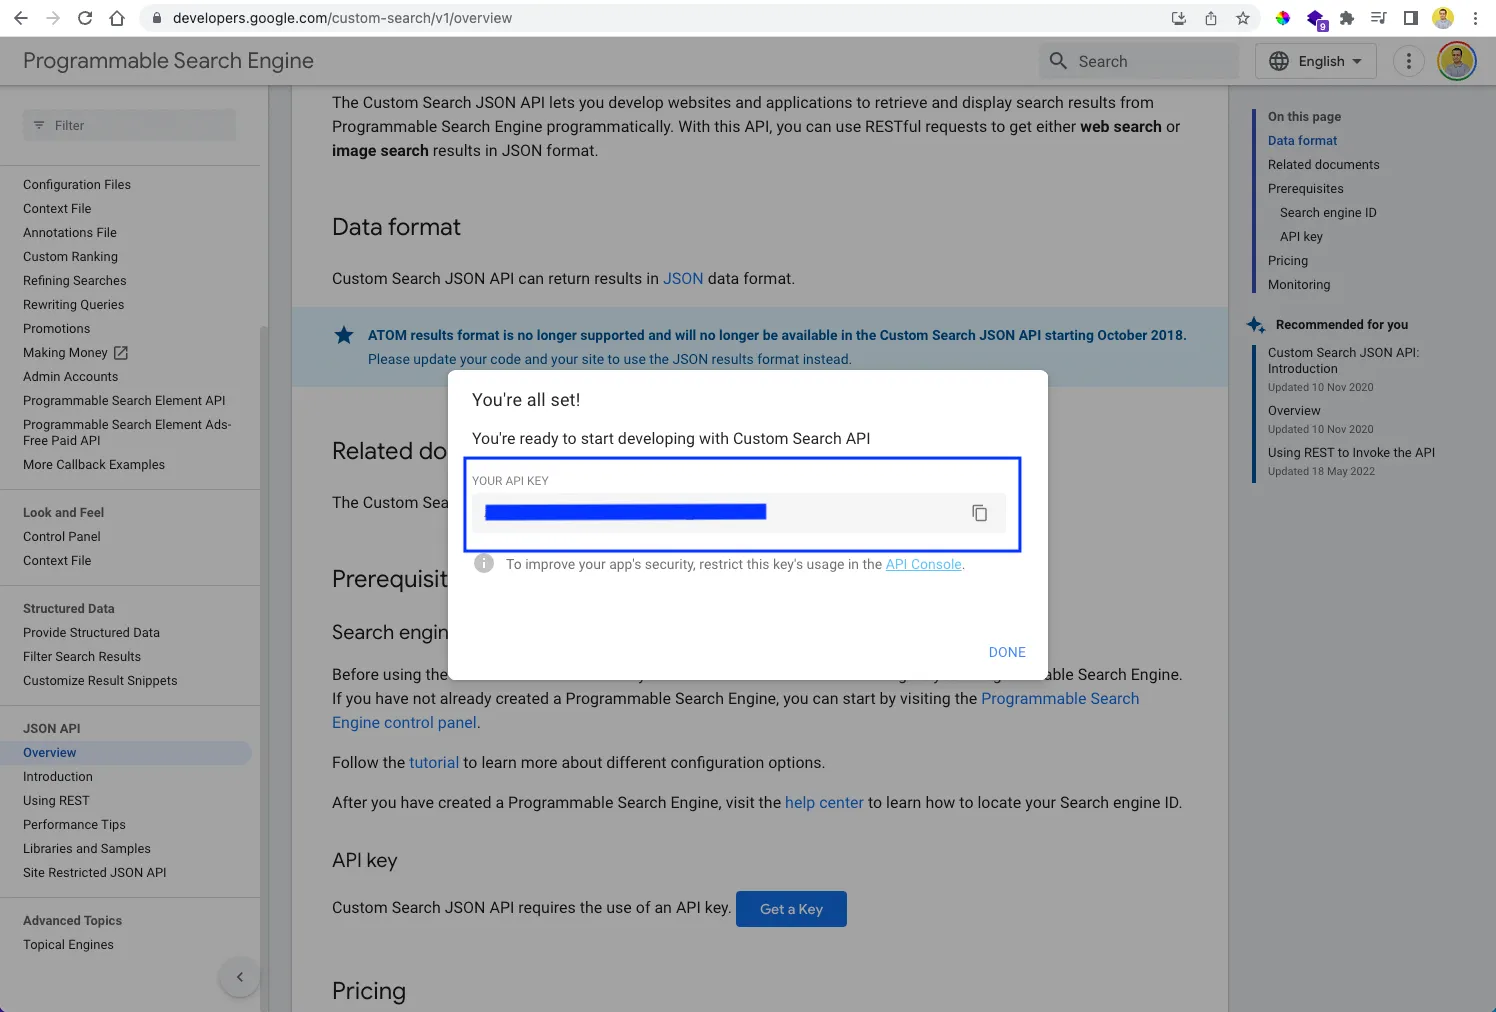This screenshot has width=1496, height=1012.
Task: Click the Chrome profile avatar in toolbar
Action: tap(1442, 18)
